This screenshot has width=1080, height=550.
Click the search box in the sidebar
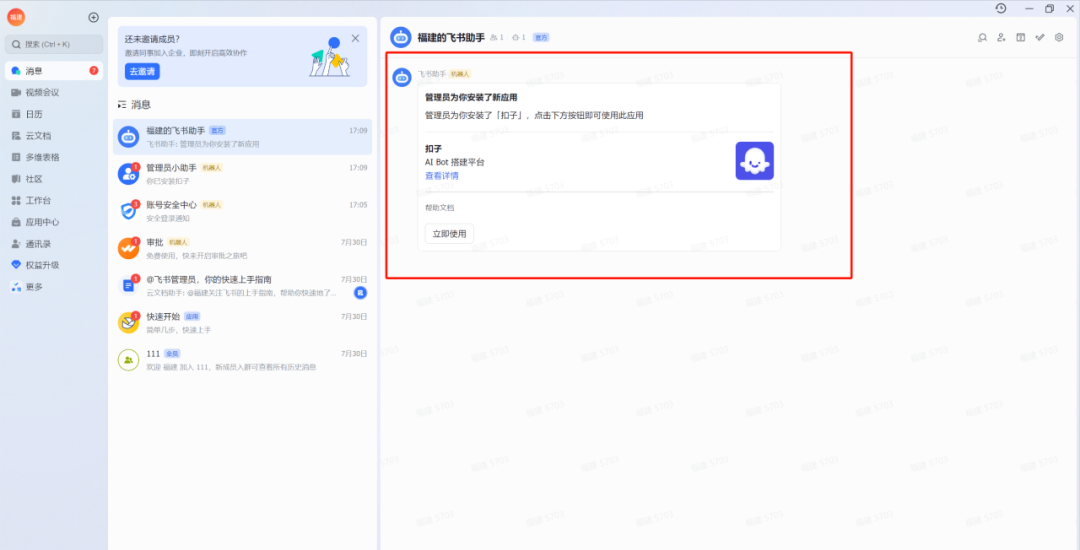[54, 44]
